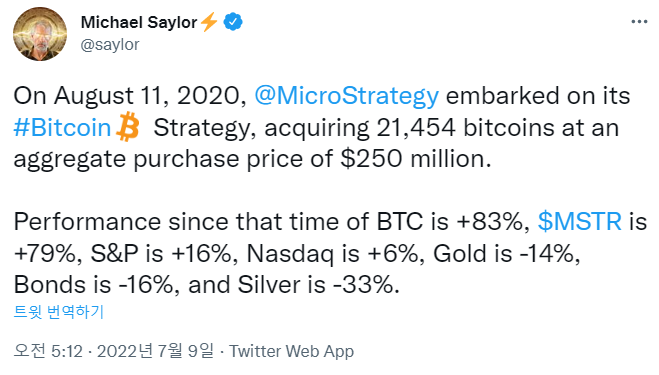The image size is (659, 375).
Task: Open the $MSTR cashtag link
Action: [x=580, y=222]
